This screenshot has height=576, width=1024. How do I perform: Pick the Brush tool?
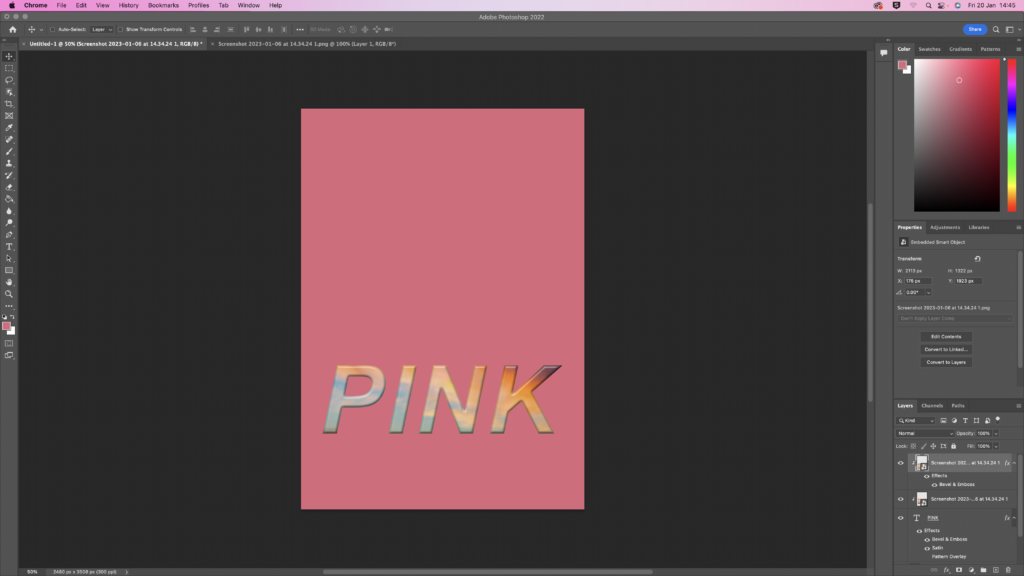tap(9, 151)
